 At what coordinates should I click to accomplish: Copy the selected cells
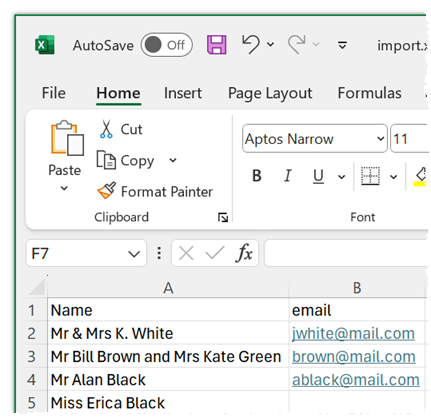pyautogui.click(x=126, y=161)
